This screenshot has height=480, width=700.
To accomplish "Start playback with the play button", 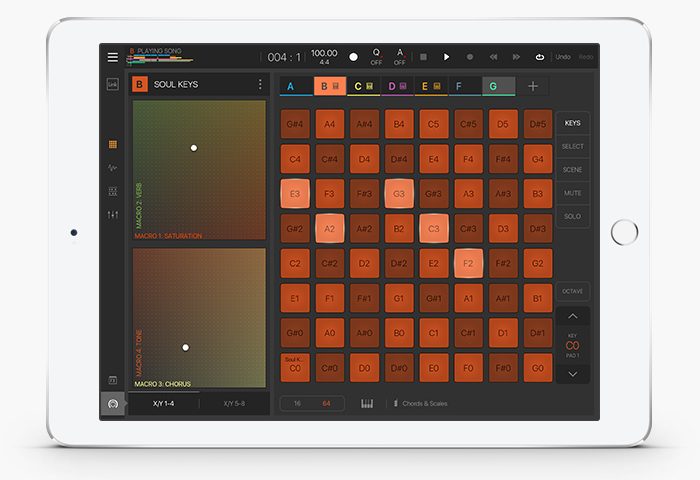I will (x=446, y=57).
